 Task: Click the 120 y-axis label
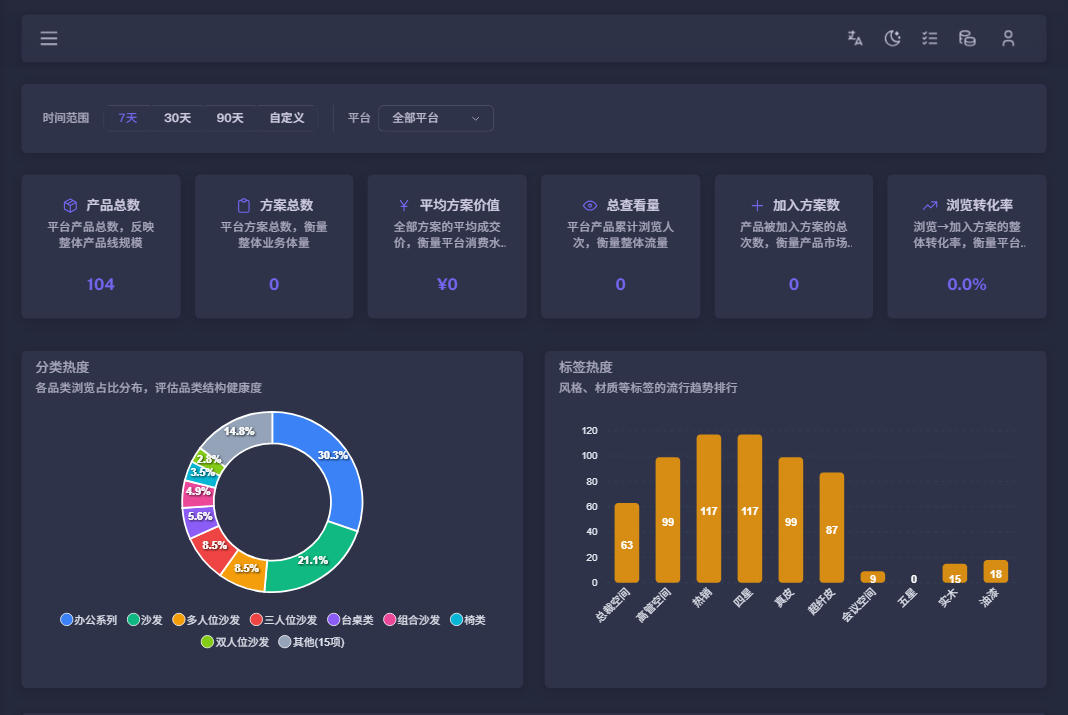[589, 430]
